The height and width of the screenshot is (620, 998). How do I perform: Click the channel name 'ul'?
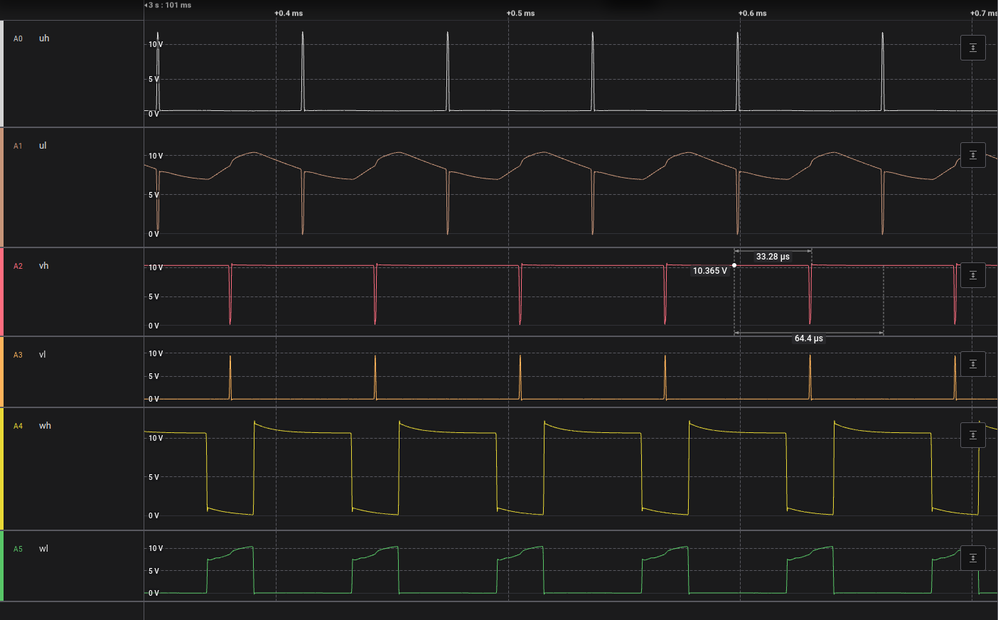click(43, 145)
